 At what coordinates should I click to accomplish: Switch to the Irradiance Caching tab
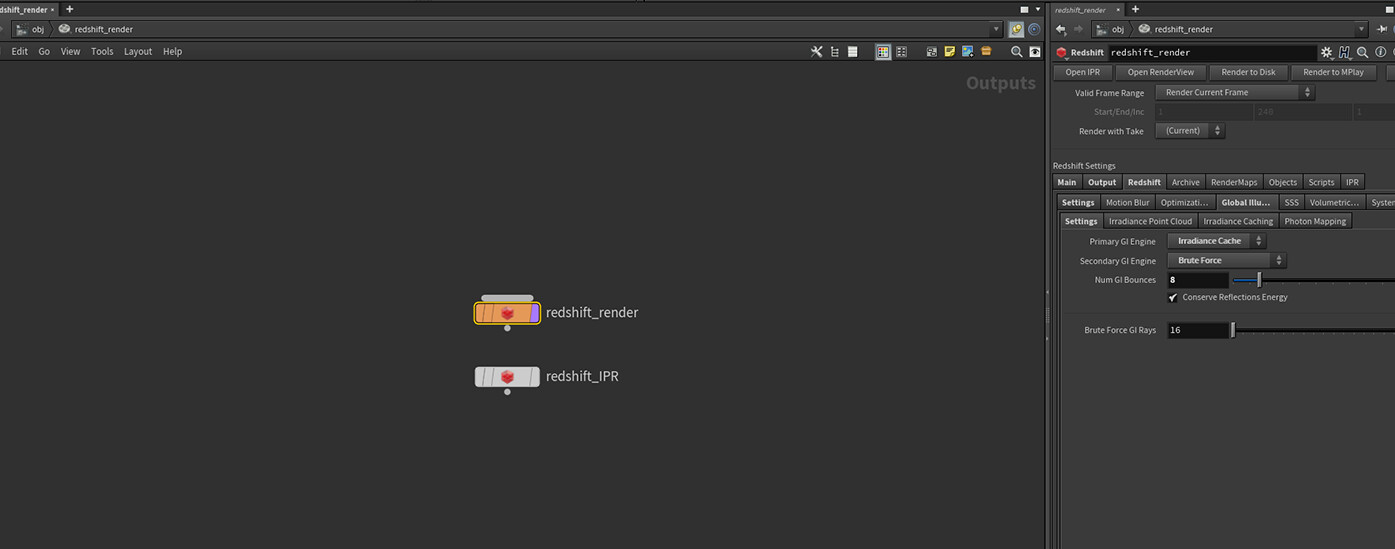(1238, 221)
